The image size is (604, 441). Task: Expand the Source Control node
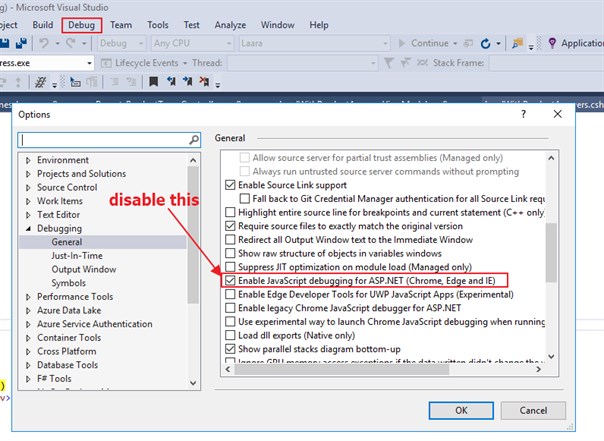[28, 188]
